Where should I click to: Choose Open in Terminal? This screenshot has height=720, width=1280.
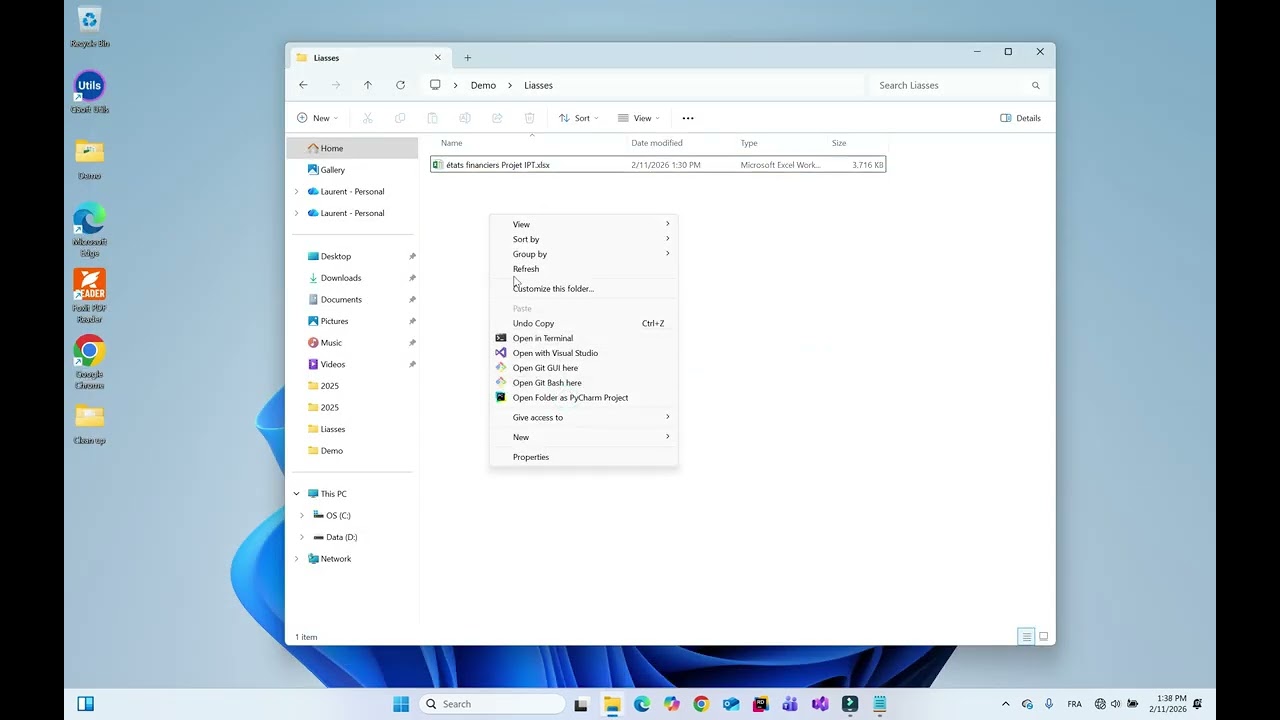coord(583,338)
